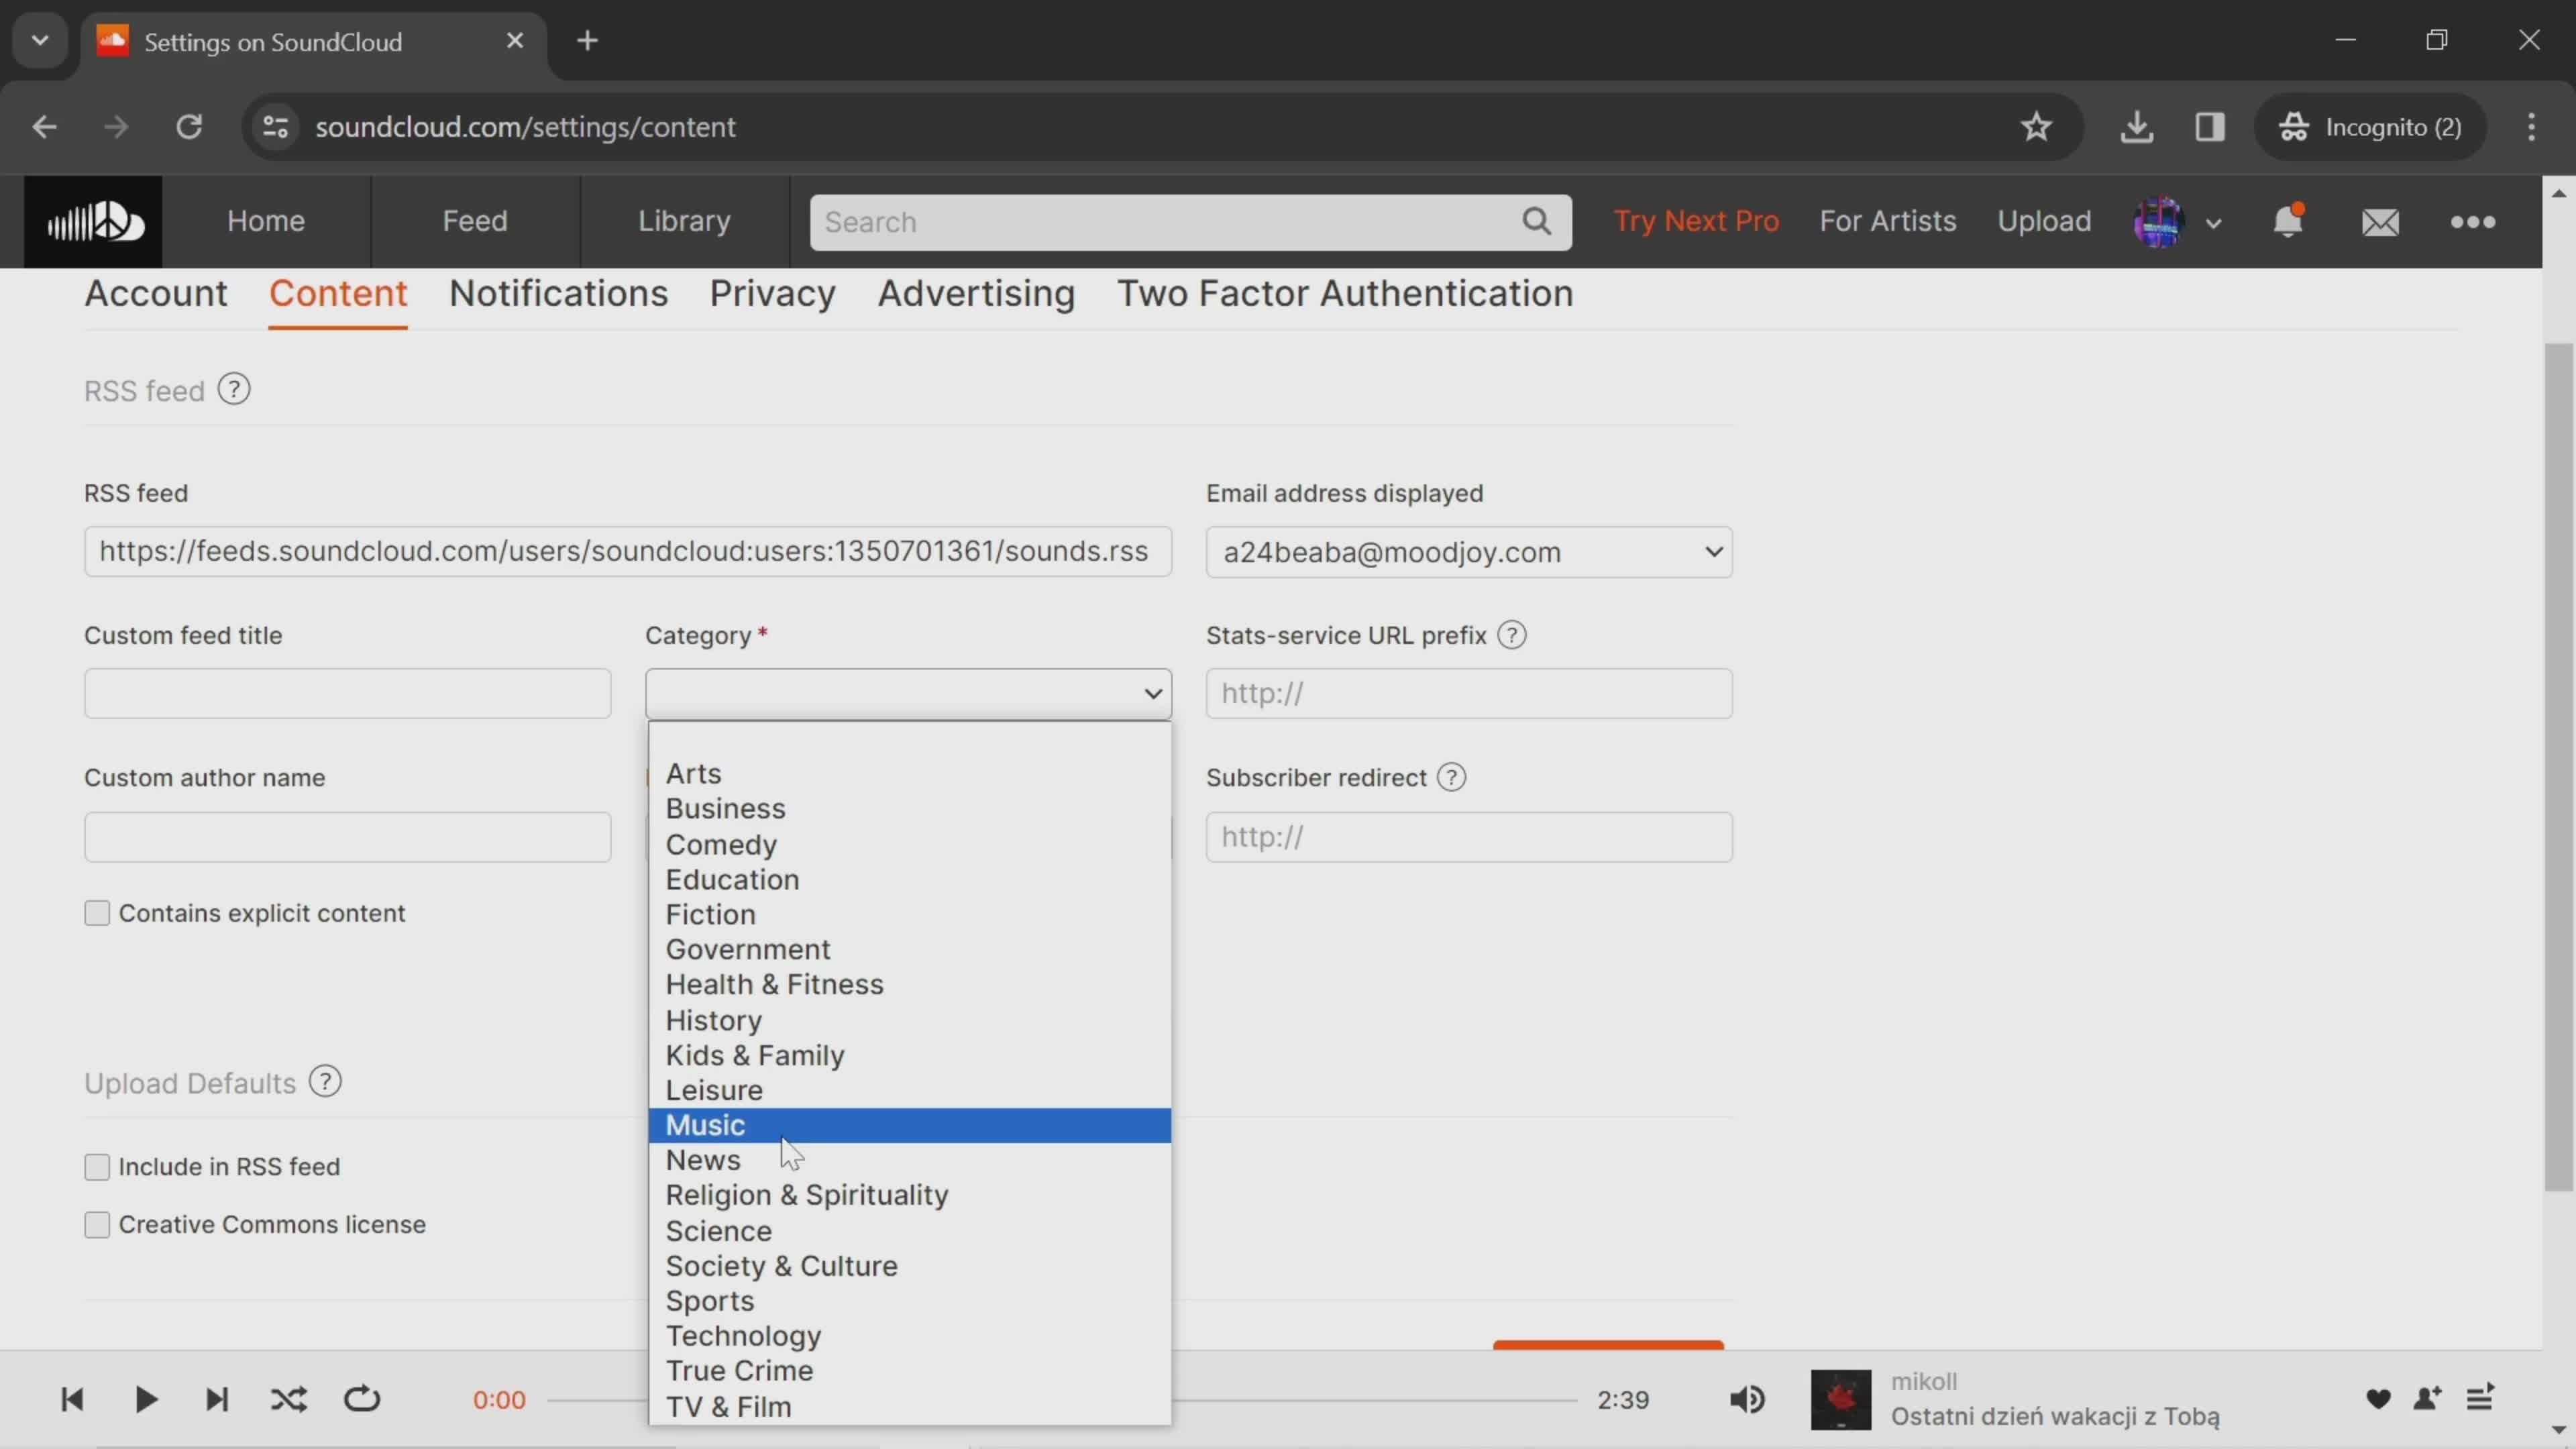Click the heart/like icon on current track
This screenshot has height=1449, width=2576.
click(x=2376, y=1398)
